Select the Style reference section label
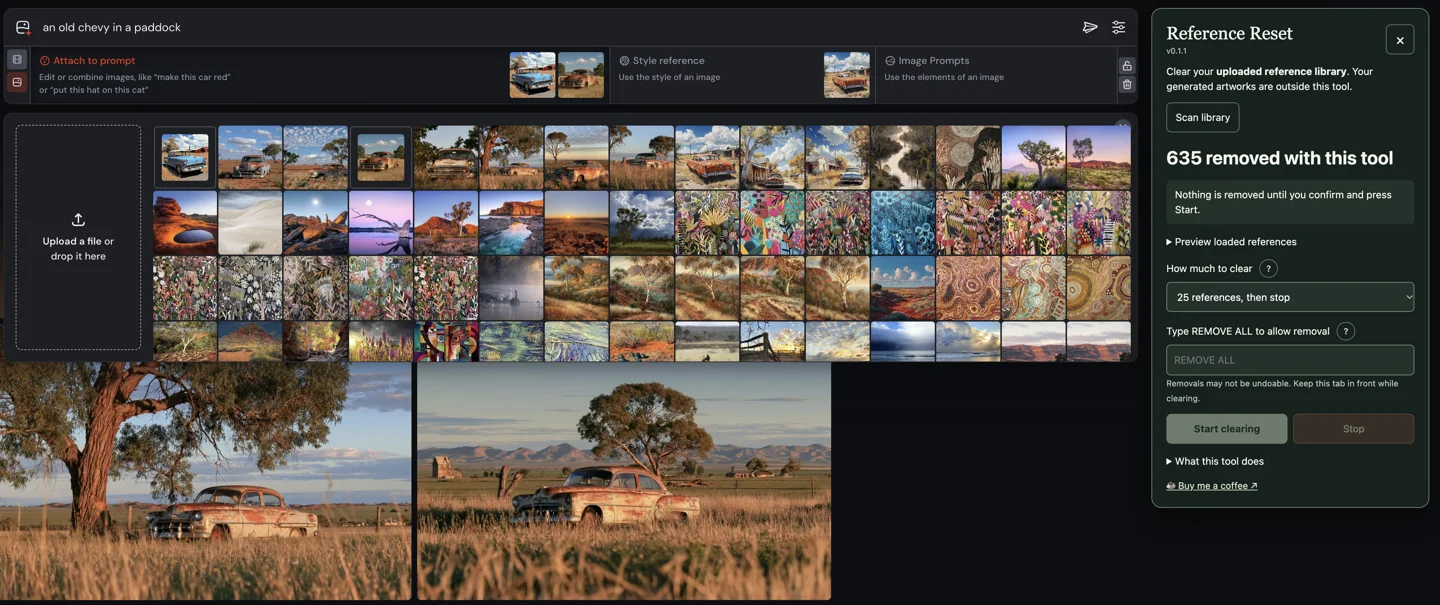1440x605 pixels. tap(669, 61)
